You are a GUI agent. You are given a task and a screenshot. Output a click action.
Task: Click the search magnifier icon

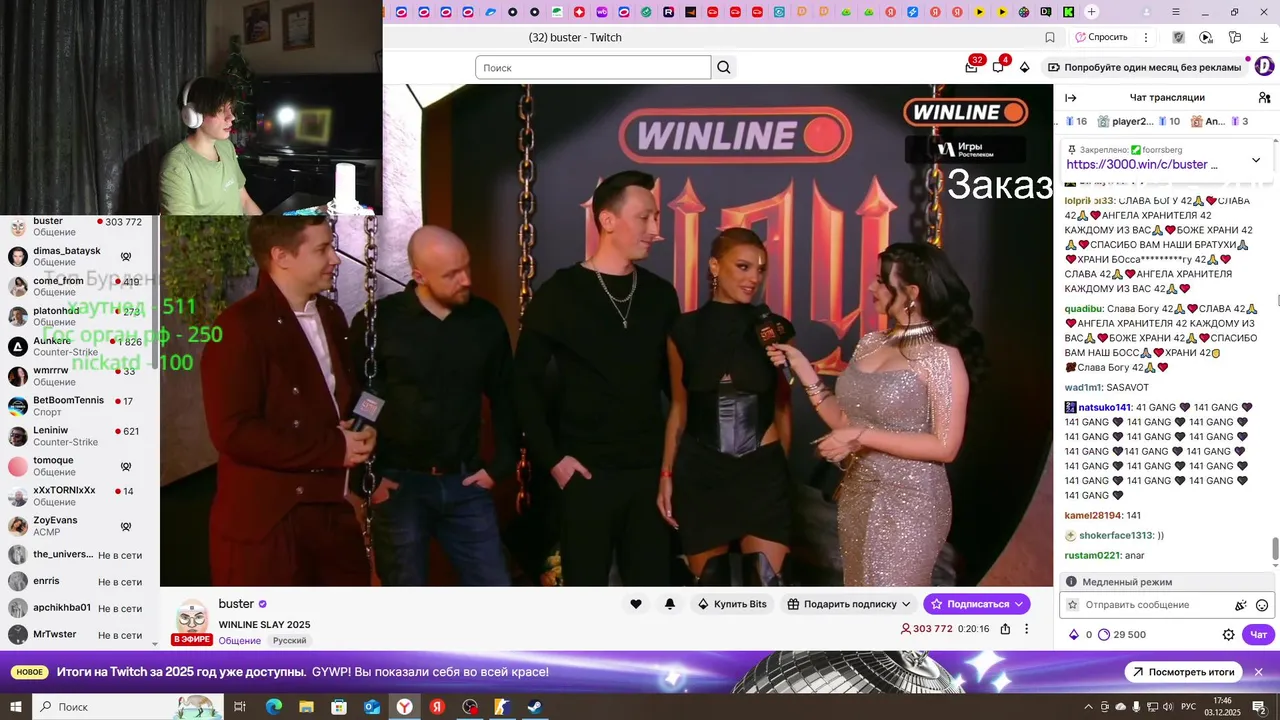(724, 67)
